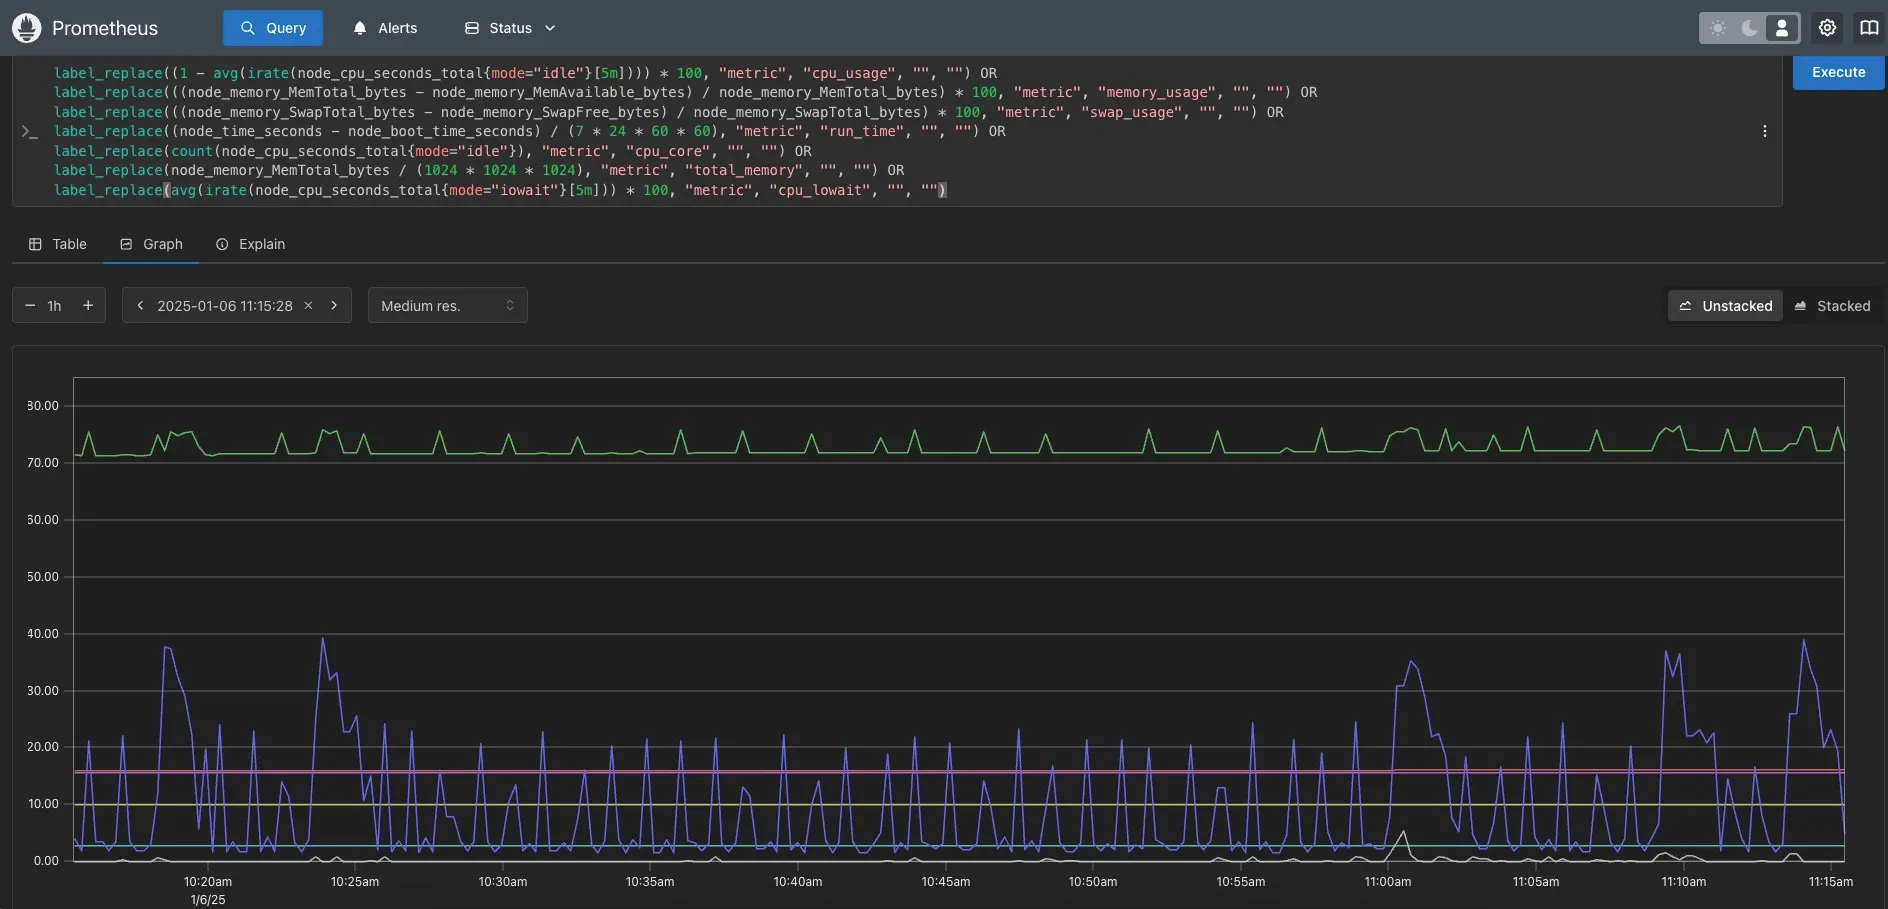
Task: Open query options three-dot menu
Action: 1765,131
